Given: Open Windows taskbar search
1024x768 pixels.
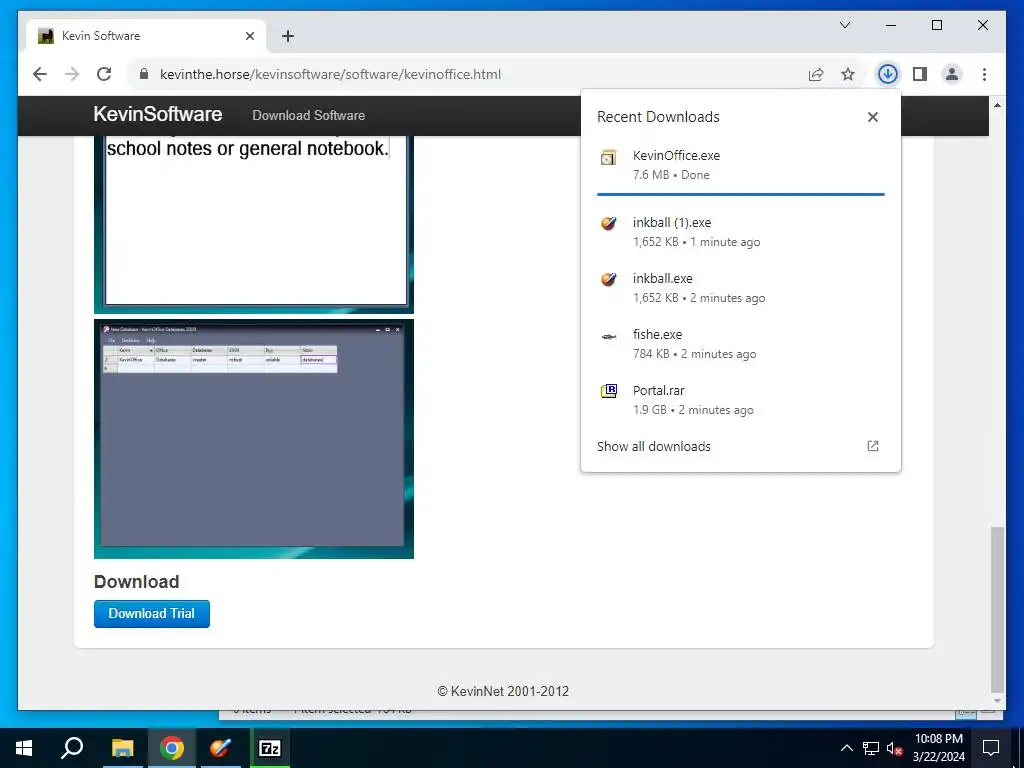Looking at the screenshot, I should click(72, 748).
